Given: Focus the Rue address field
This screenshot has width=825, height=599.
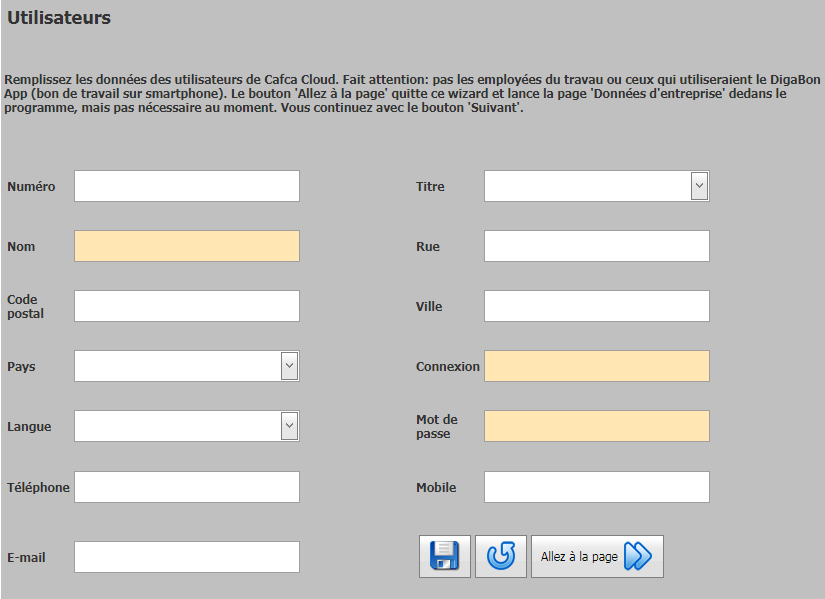Looking at the screenshot, I should click(597, 246).
